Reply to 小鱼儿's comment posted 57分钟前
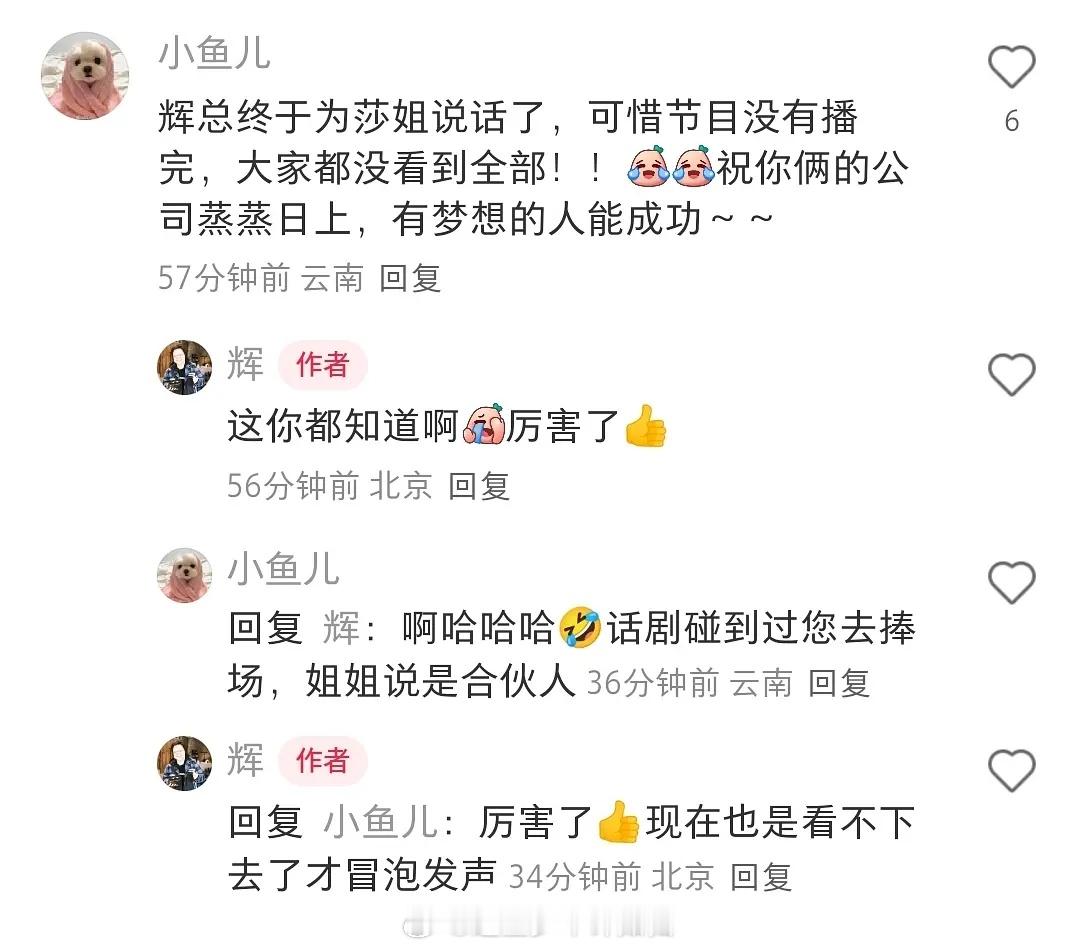 tap(410, 278)
